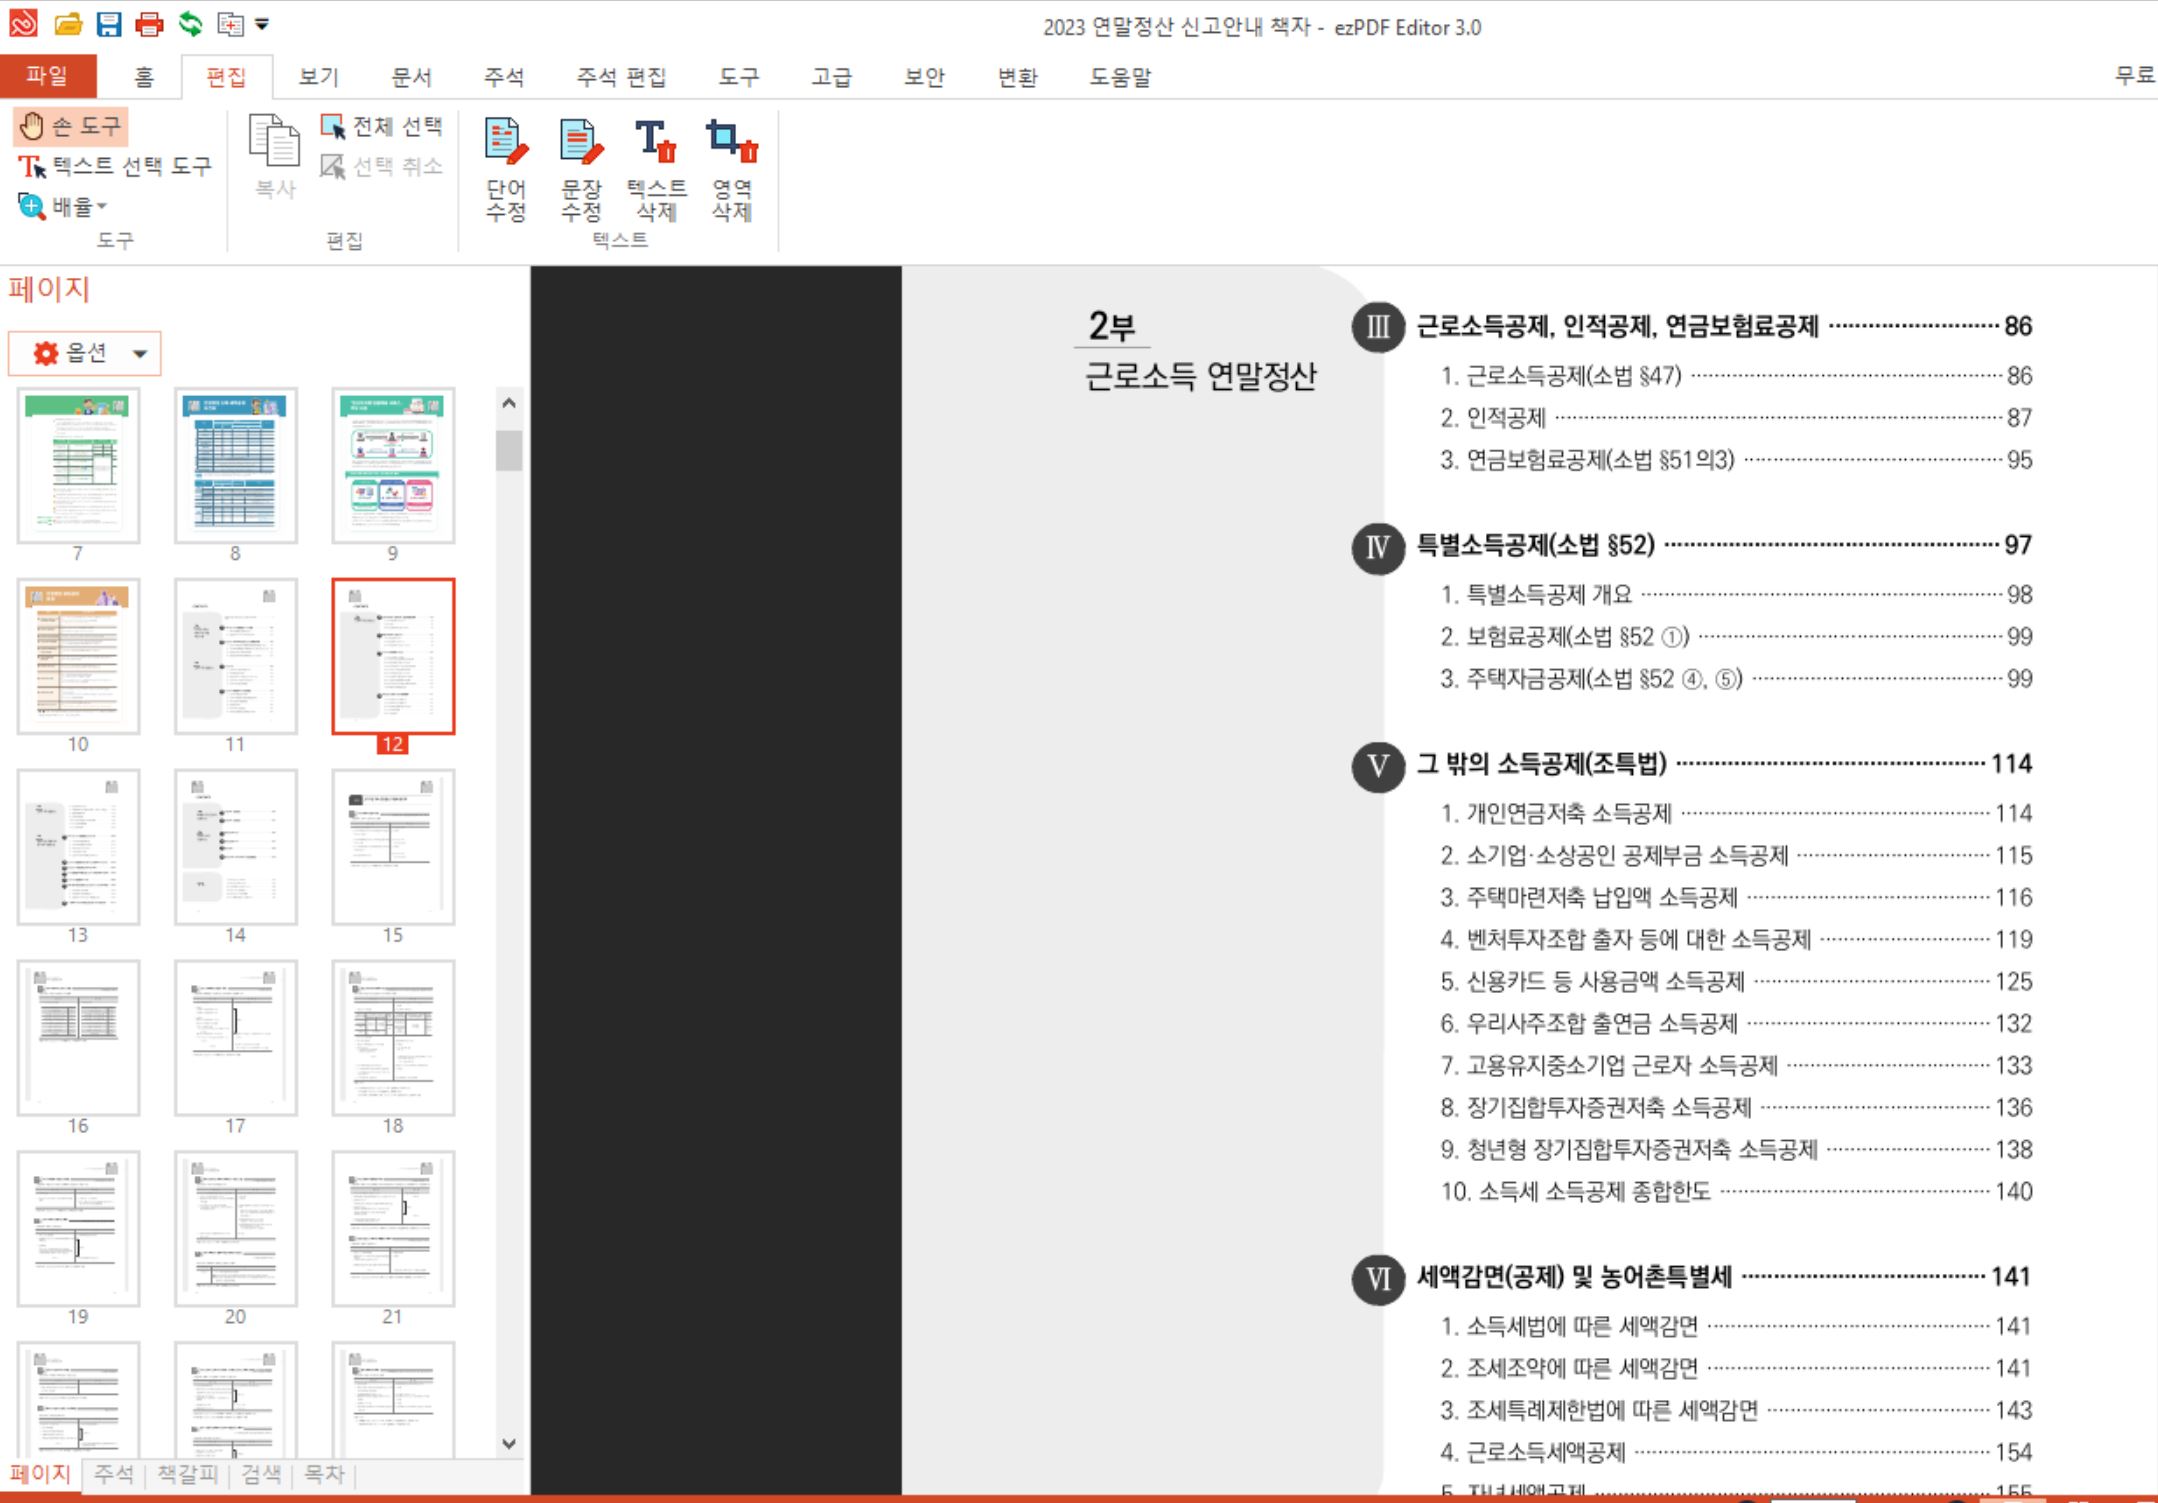Viewport: 2158px width, 1503px height.
Task: Activate the 텍스트 선택 도구 text selection tool
Action: (x=115, y=166)
